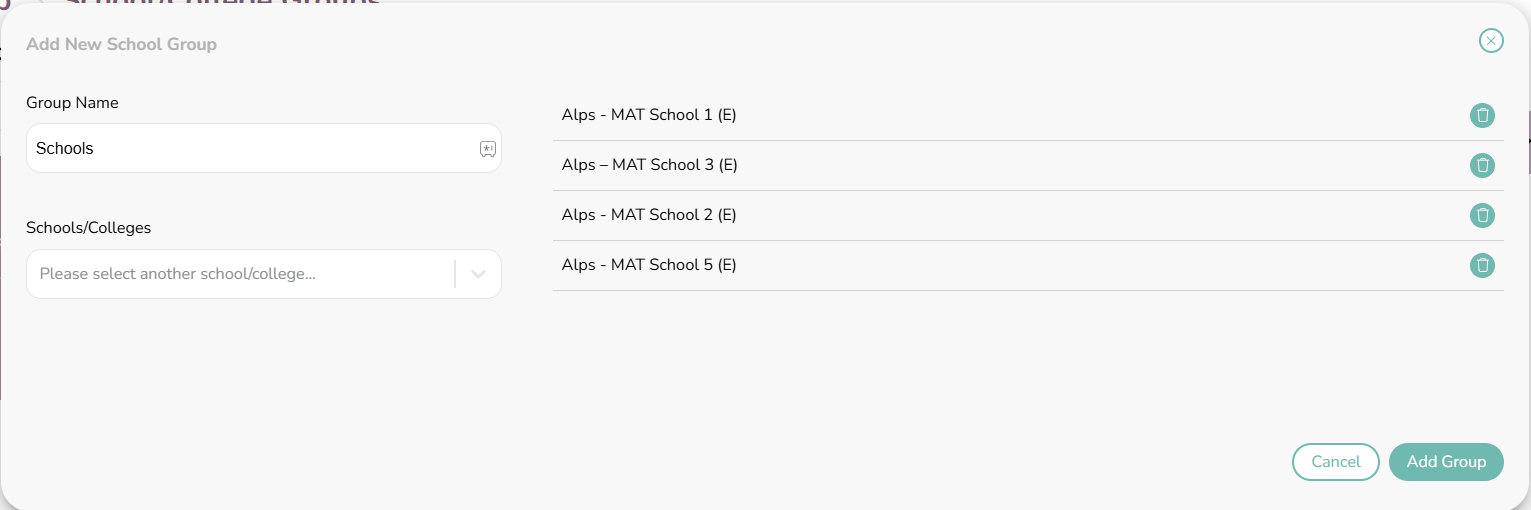The image size is (1531, 510).
Task: Delete MAT School 5 (E) from the group
Action: tap(1482, 265)
